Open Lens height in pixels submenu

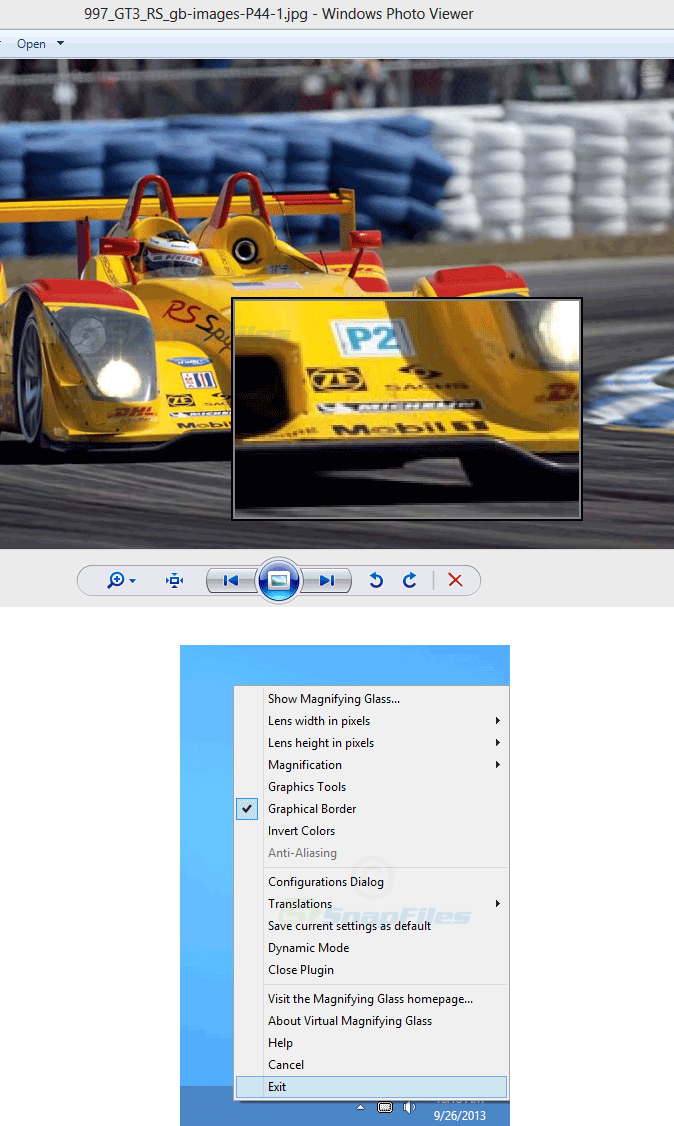(x=321, y=743)
